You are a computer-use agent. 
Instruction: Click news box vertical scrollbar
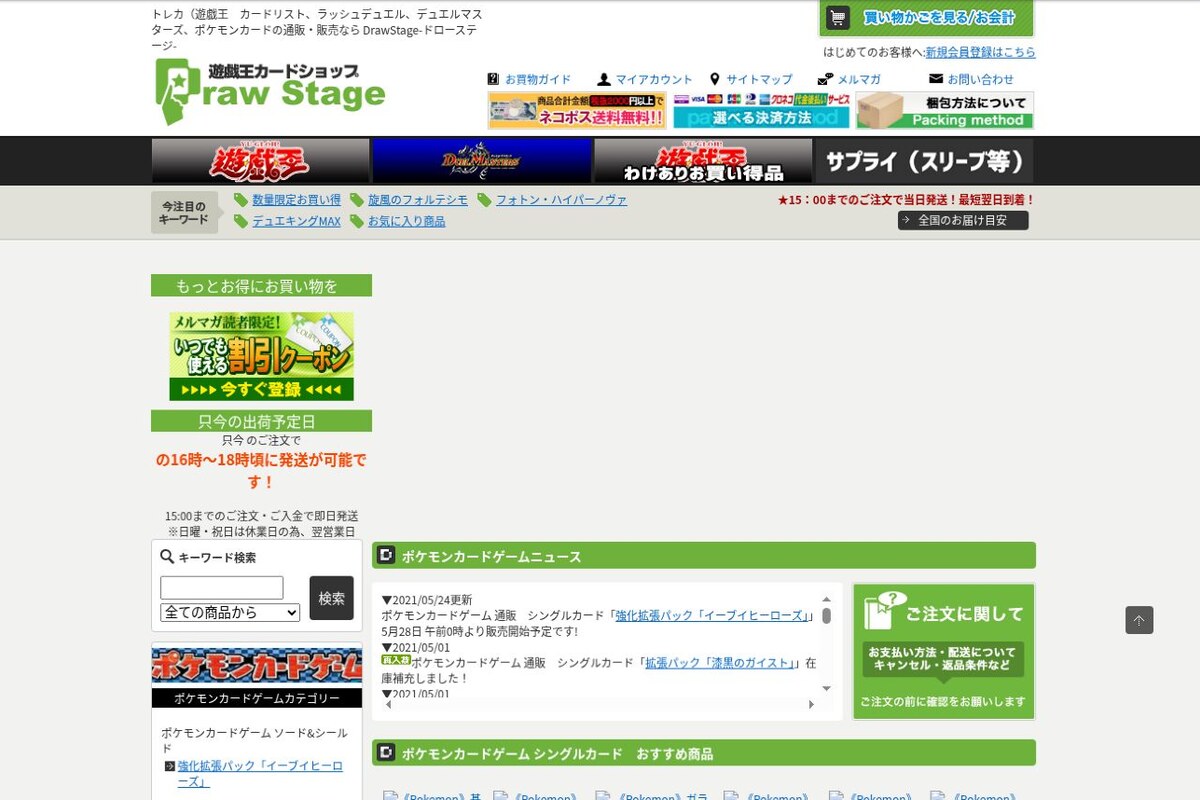coord(827,615)
